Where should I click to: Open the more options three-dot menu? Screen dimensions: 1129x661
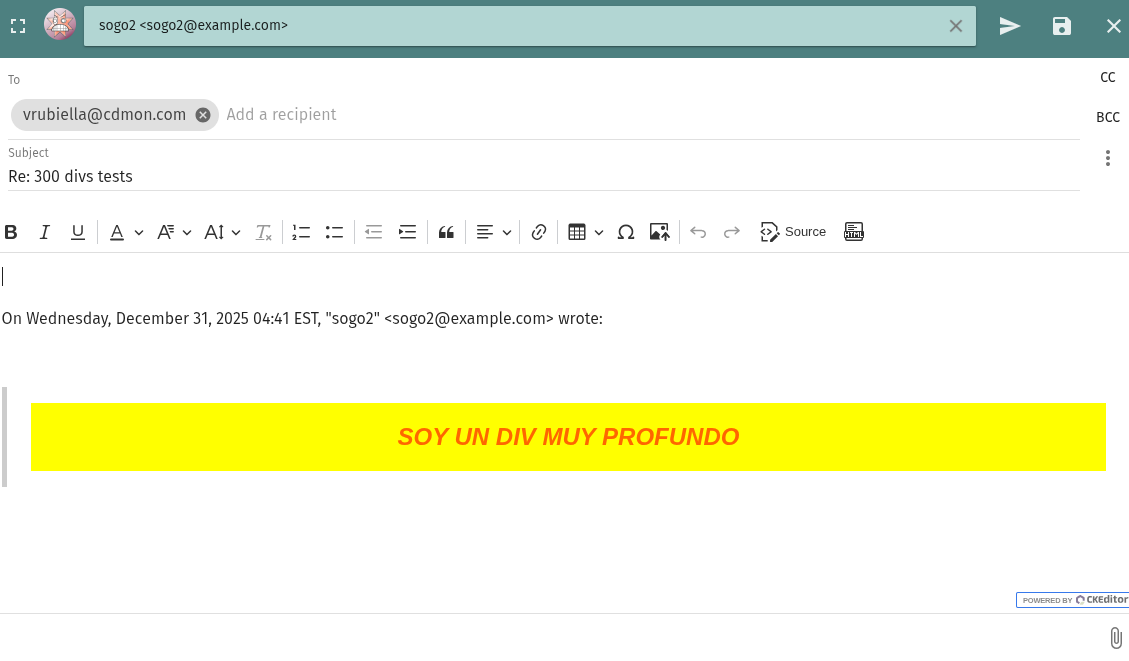(1108, 158)
